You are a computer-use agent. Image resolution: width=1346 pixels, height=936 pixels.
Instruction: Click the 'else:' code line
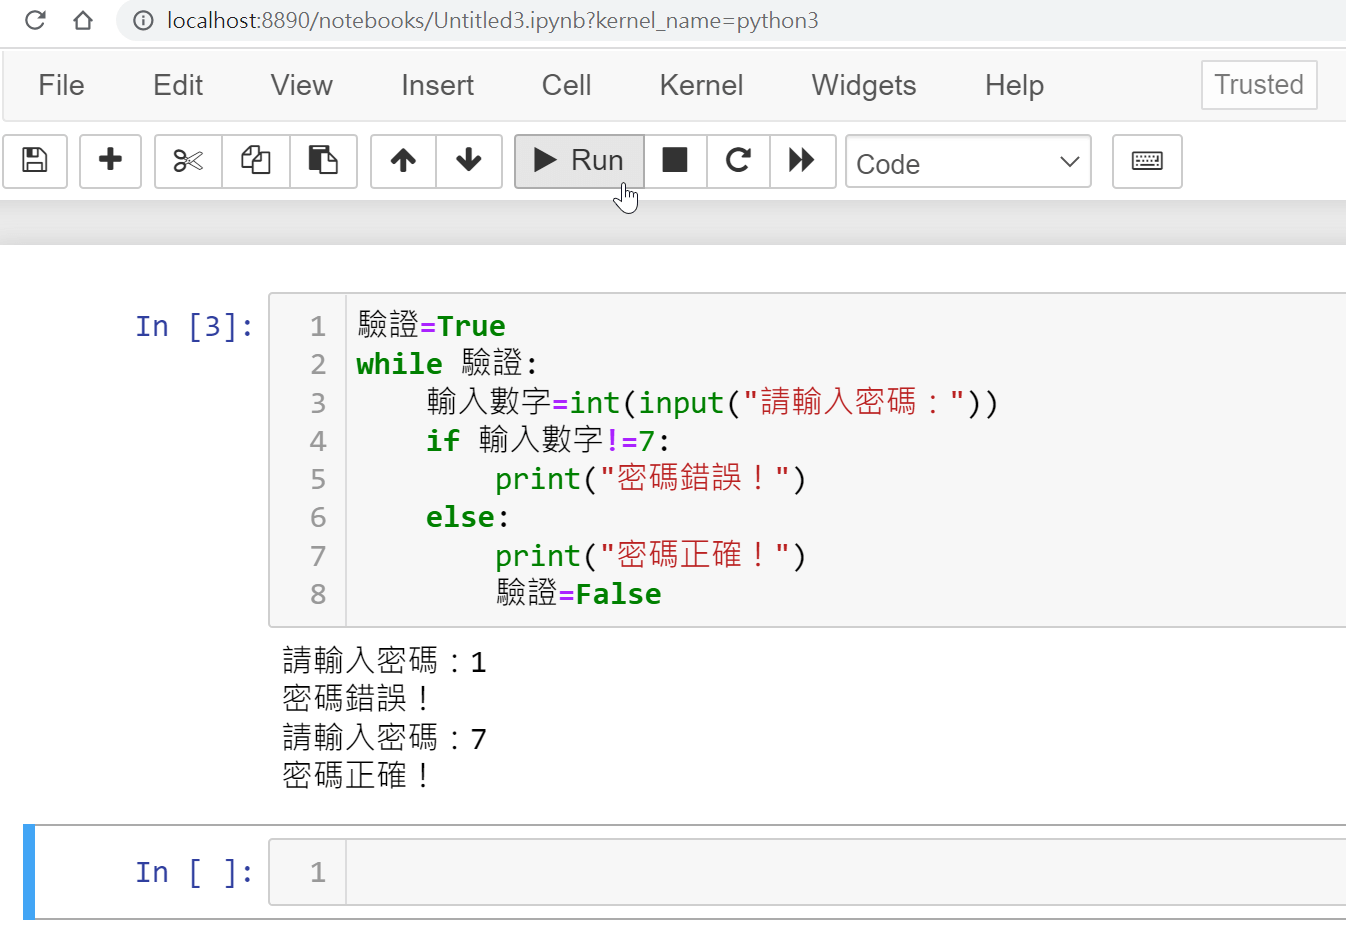[467, 517]
